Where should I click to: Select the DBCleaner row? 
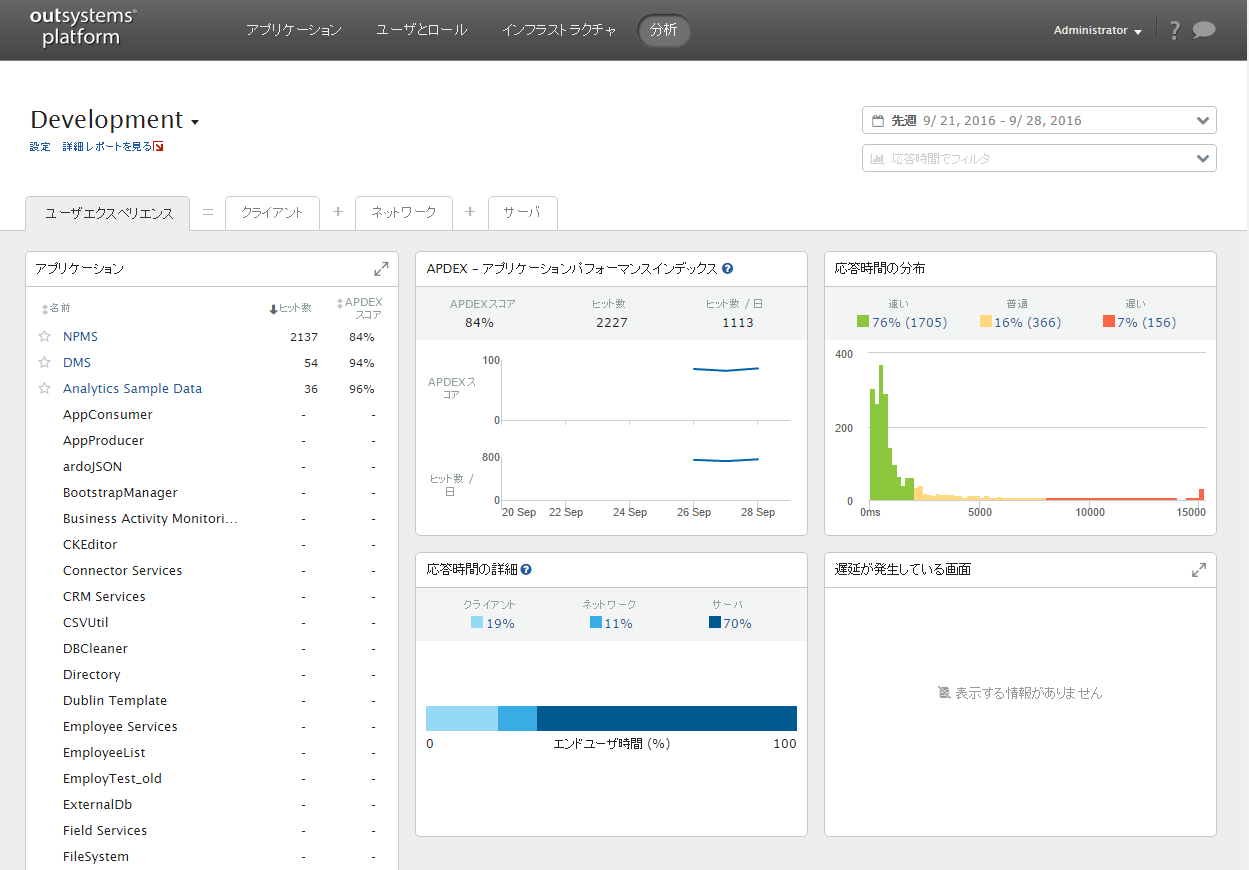pyautogui.click(x=212, y=649)
